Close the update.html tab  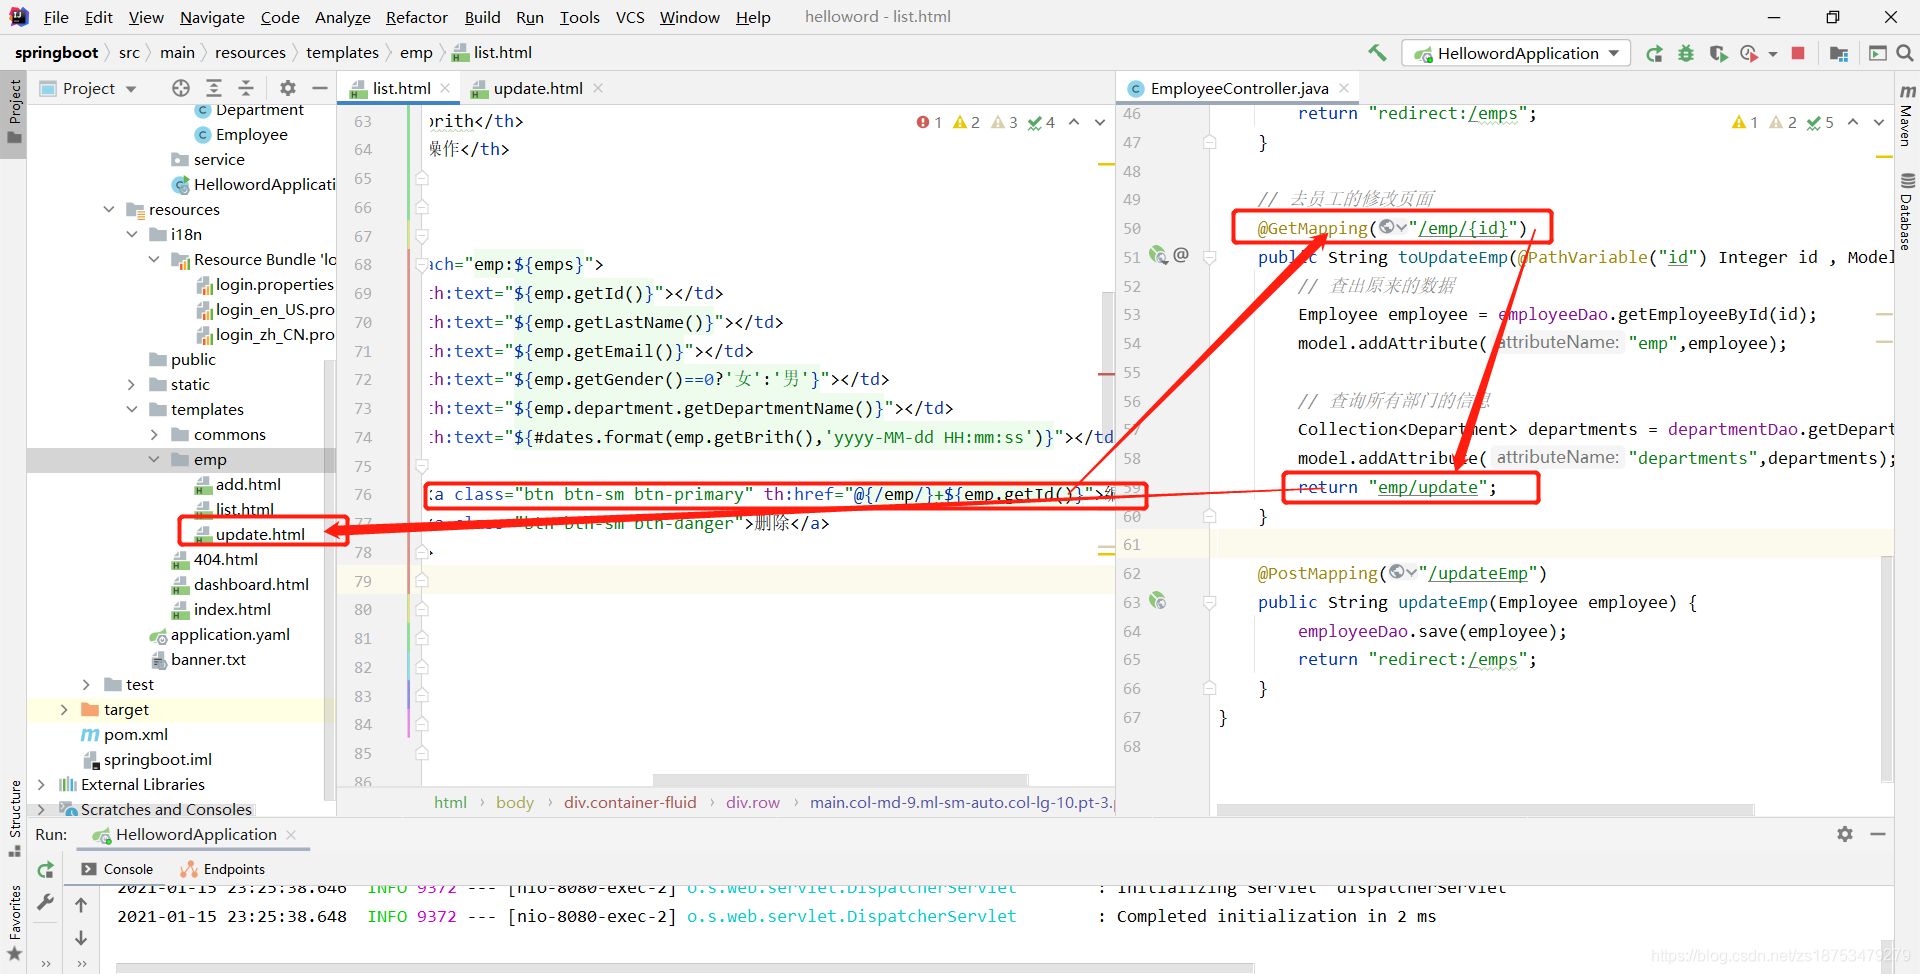[598, 88]
